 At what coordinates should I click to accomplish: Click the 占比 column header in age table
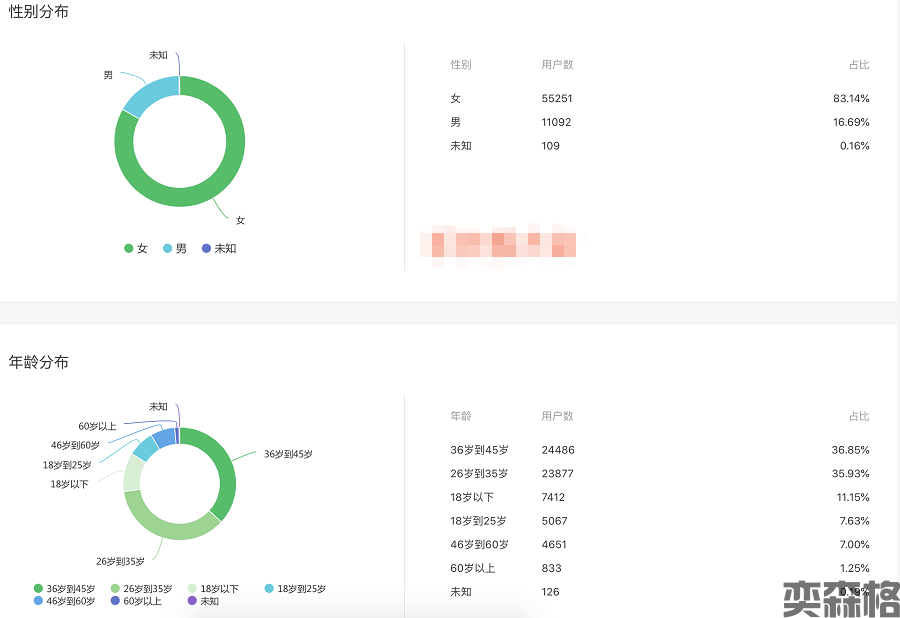point(858,416)
